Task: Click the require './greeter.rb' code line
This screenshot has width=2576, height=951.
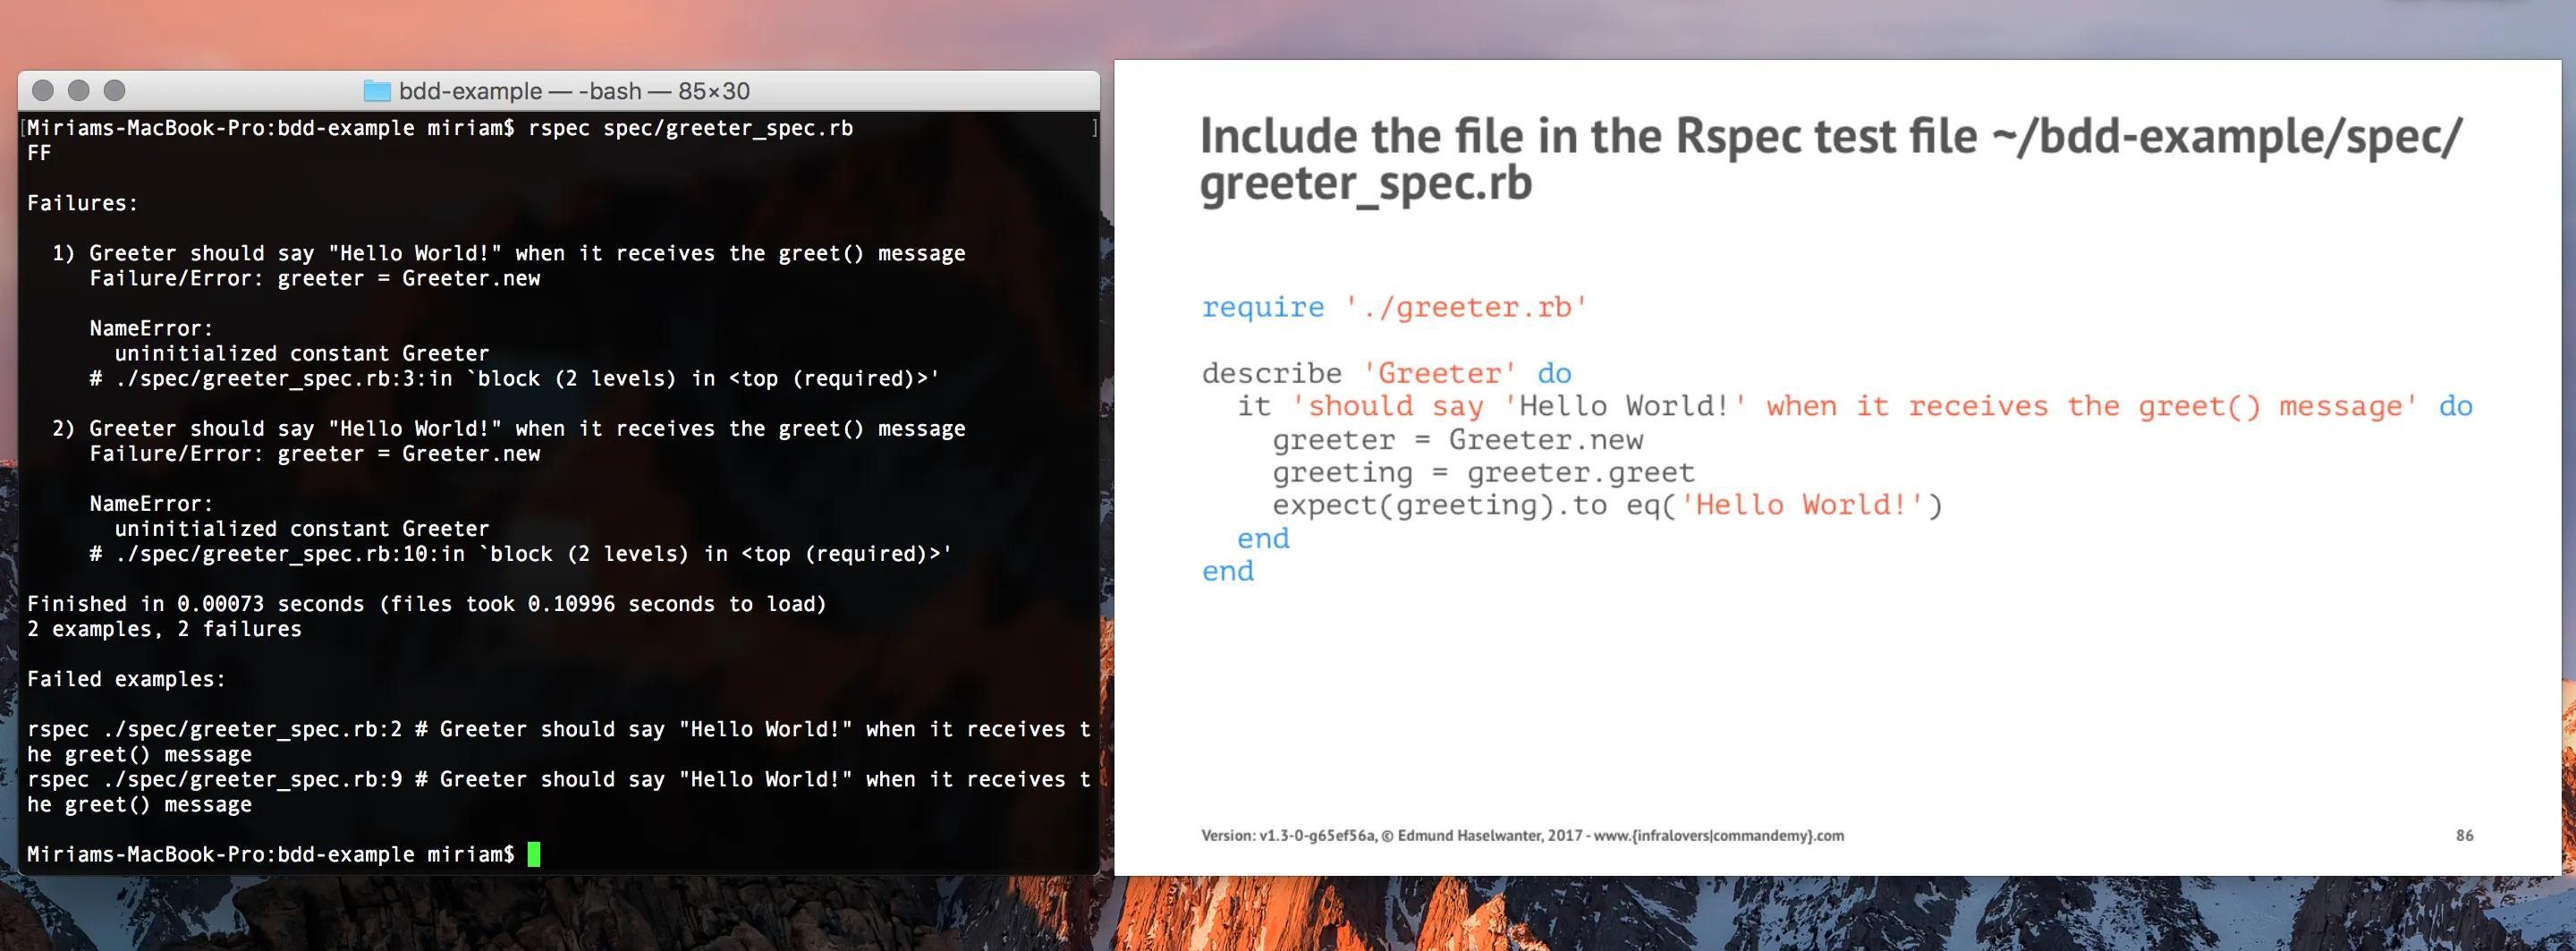Action: (1394, 307)
